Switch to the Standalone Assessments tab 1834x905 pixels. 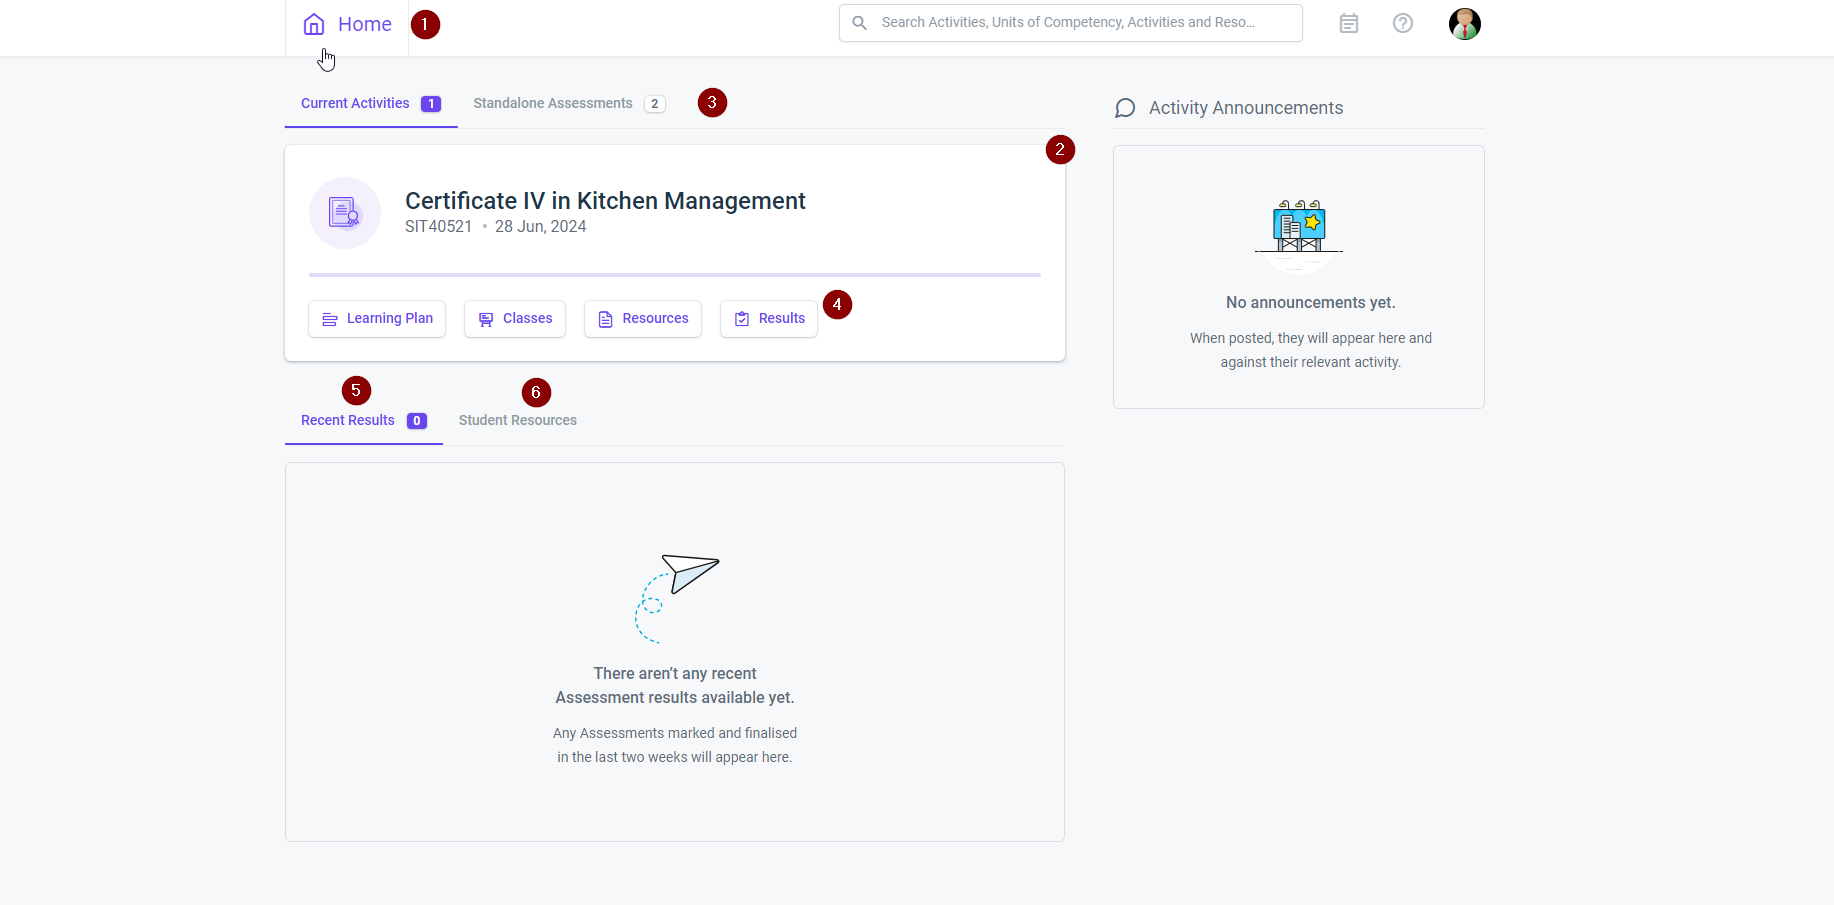(x=552, y=103)
